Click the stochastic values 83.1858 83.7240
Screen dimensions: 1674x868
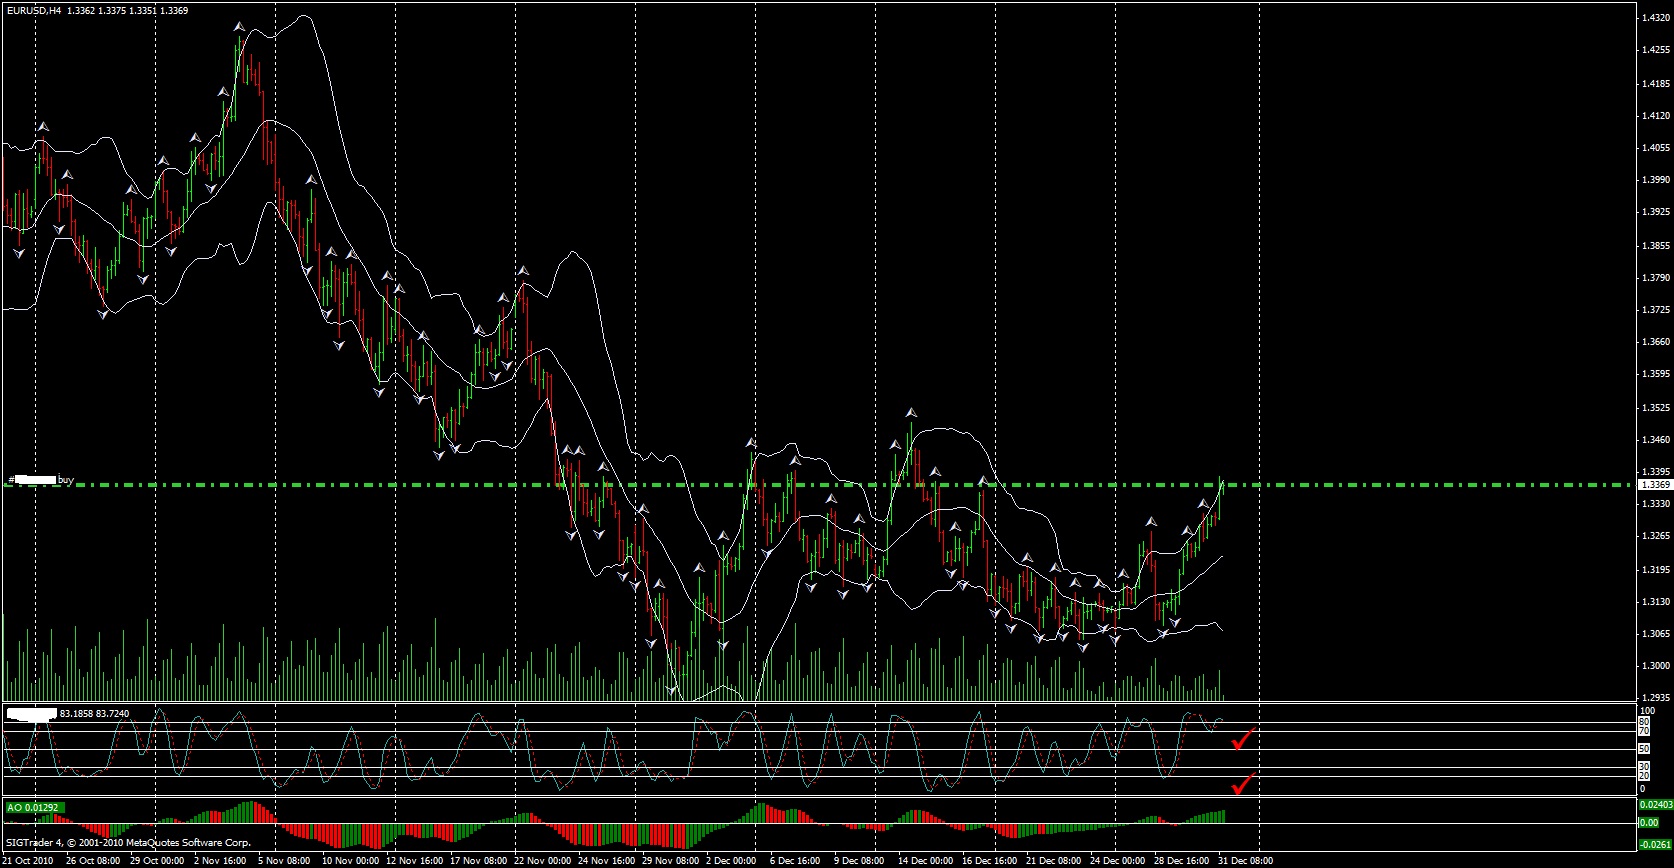(x=94, y=714)
